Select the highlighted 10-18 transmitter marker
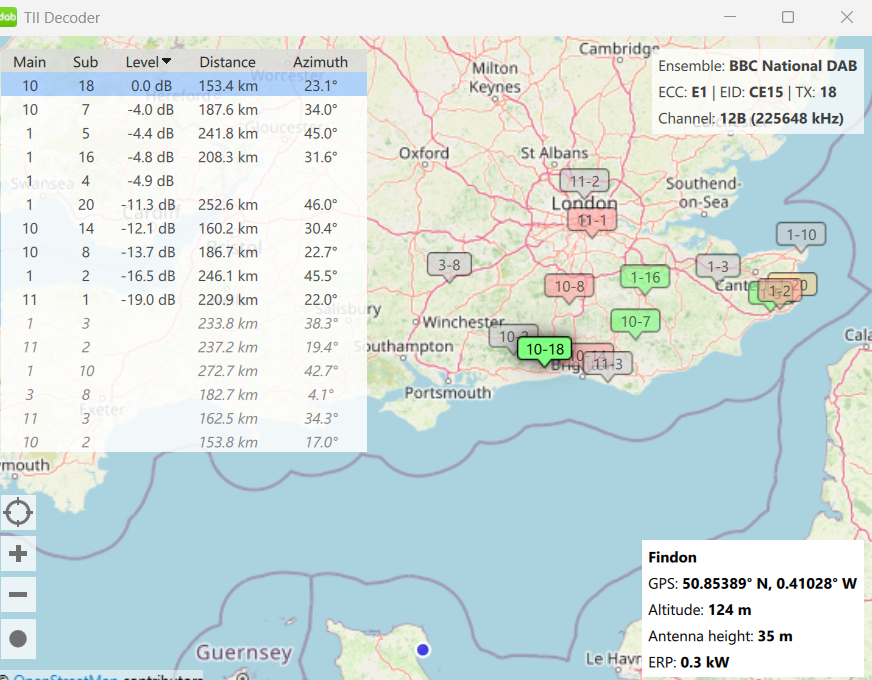872x680 pixels. pos(544,349)
